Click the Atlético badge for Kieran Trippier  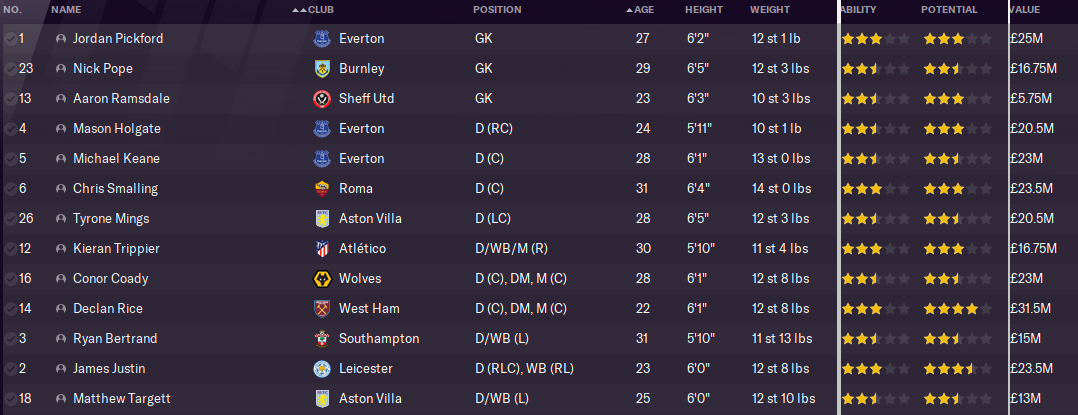(x=321, y=249)
